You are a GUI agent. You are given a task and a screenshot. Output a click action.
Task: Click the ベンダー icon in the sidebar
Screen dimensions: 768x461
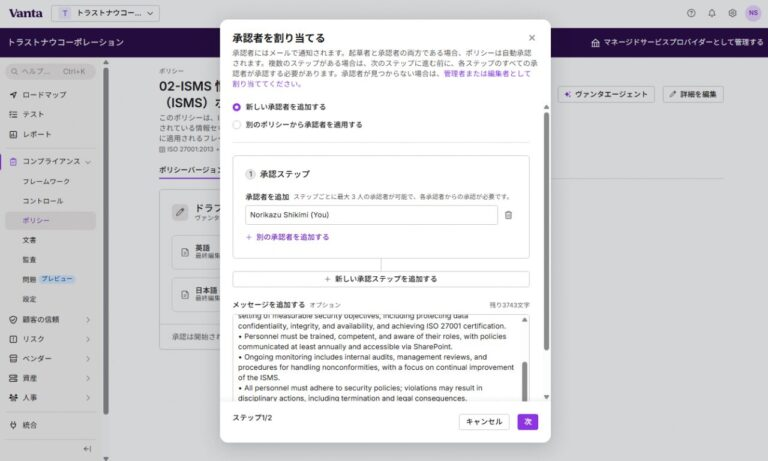pos(13,359)
